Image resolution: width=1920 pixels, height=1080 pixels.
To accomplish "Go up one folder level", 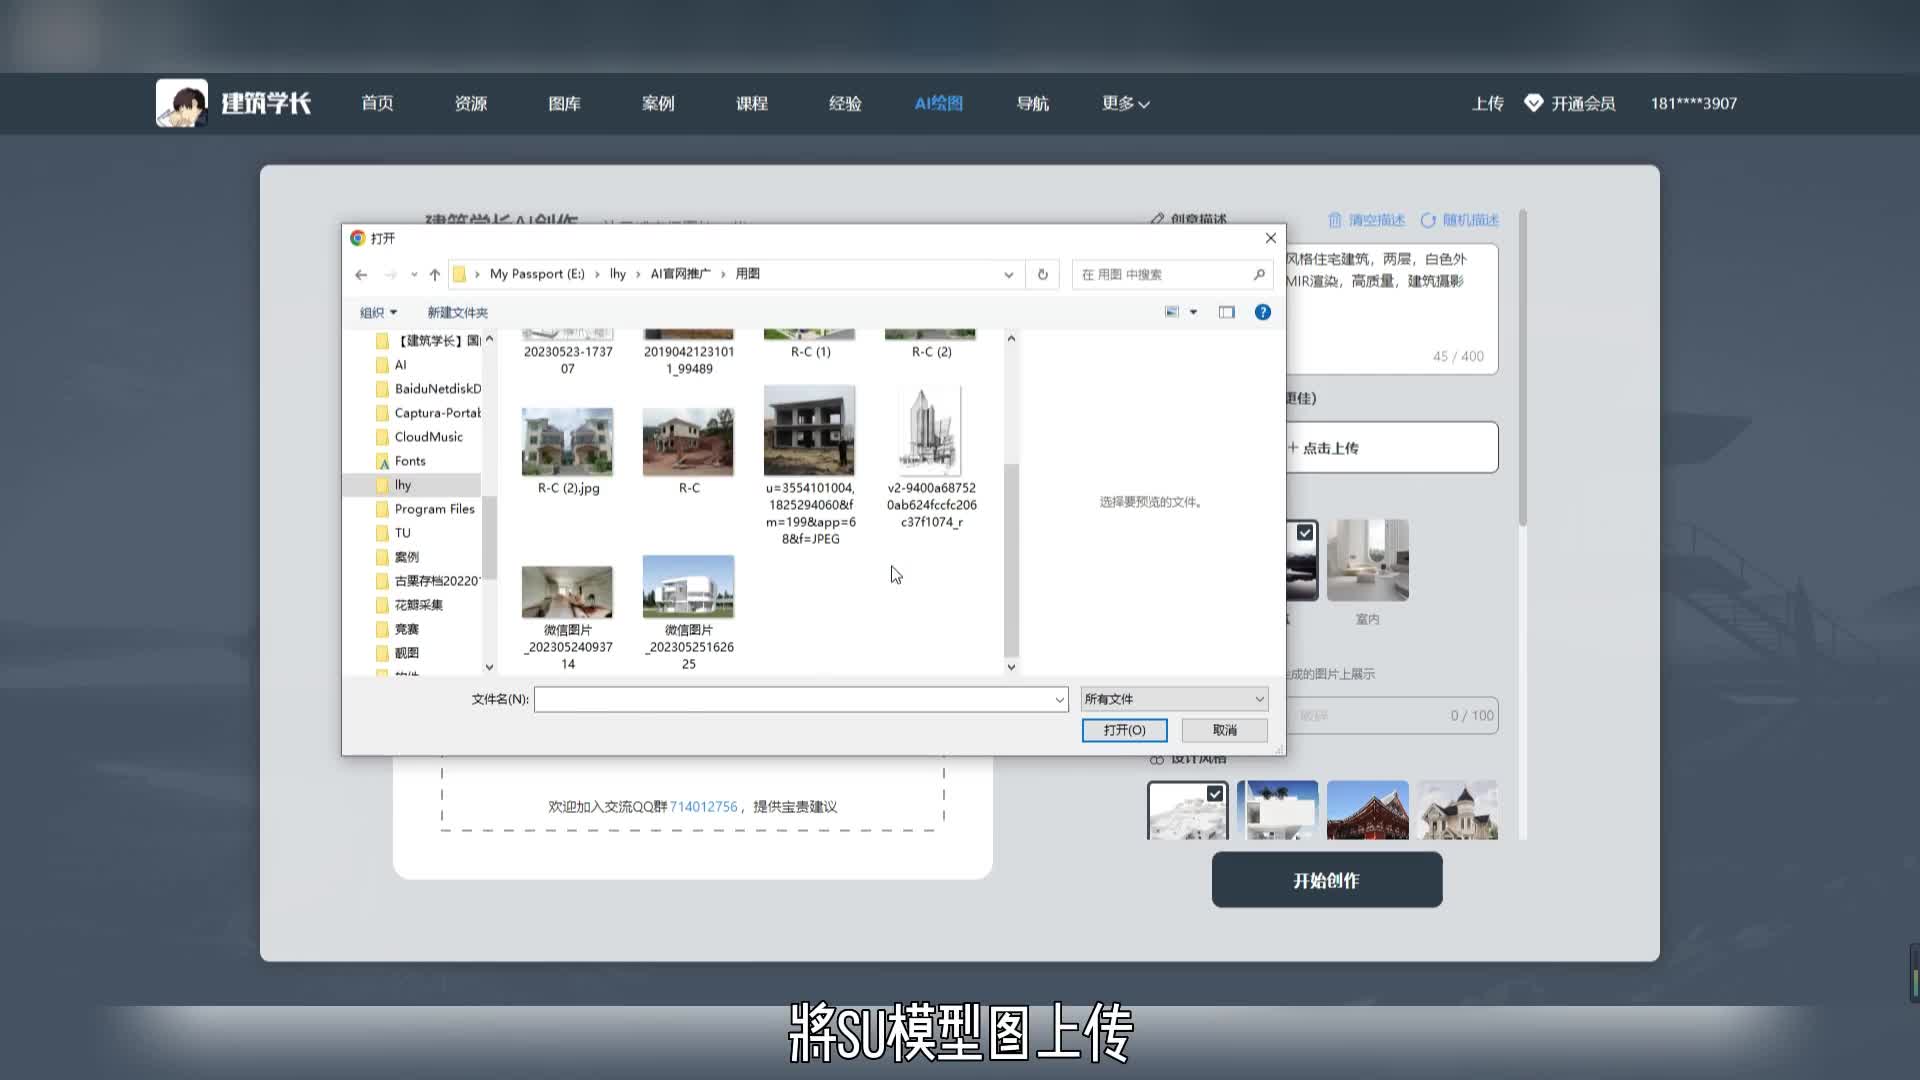I will [x=434, y=274].
